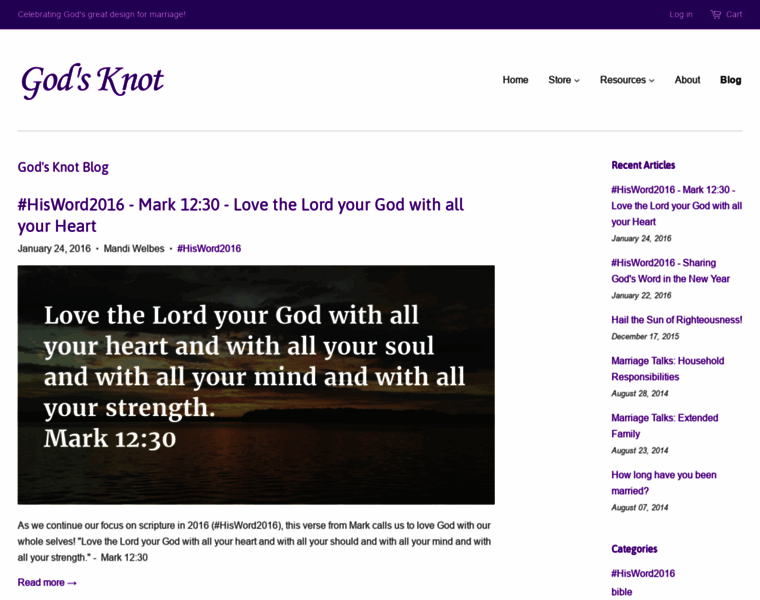Click the Recent Articles heading
The width and height of the screenshot is (760, 600).
[643, 165]
